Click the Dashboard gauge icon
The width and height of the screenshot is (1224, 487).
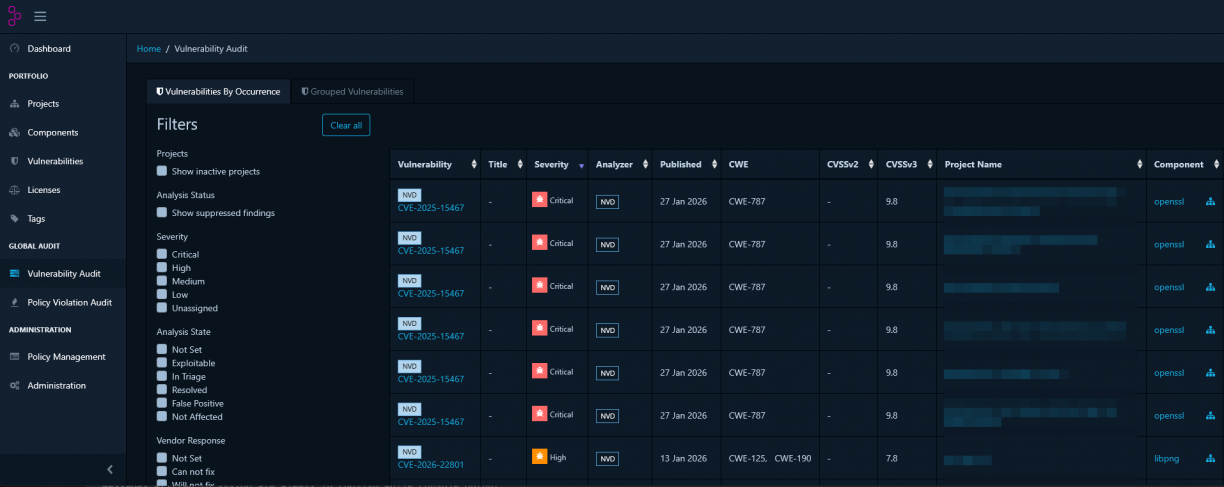coord(14,48)
